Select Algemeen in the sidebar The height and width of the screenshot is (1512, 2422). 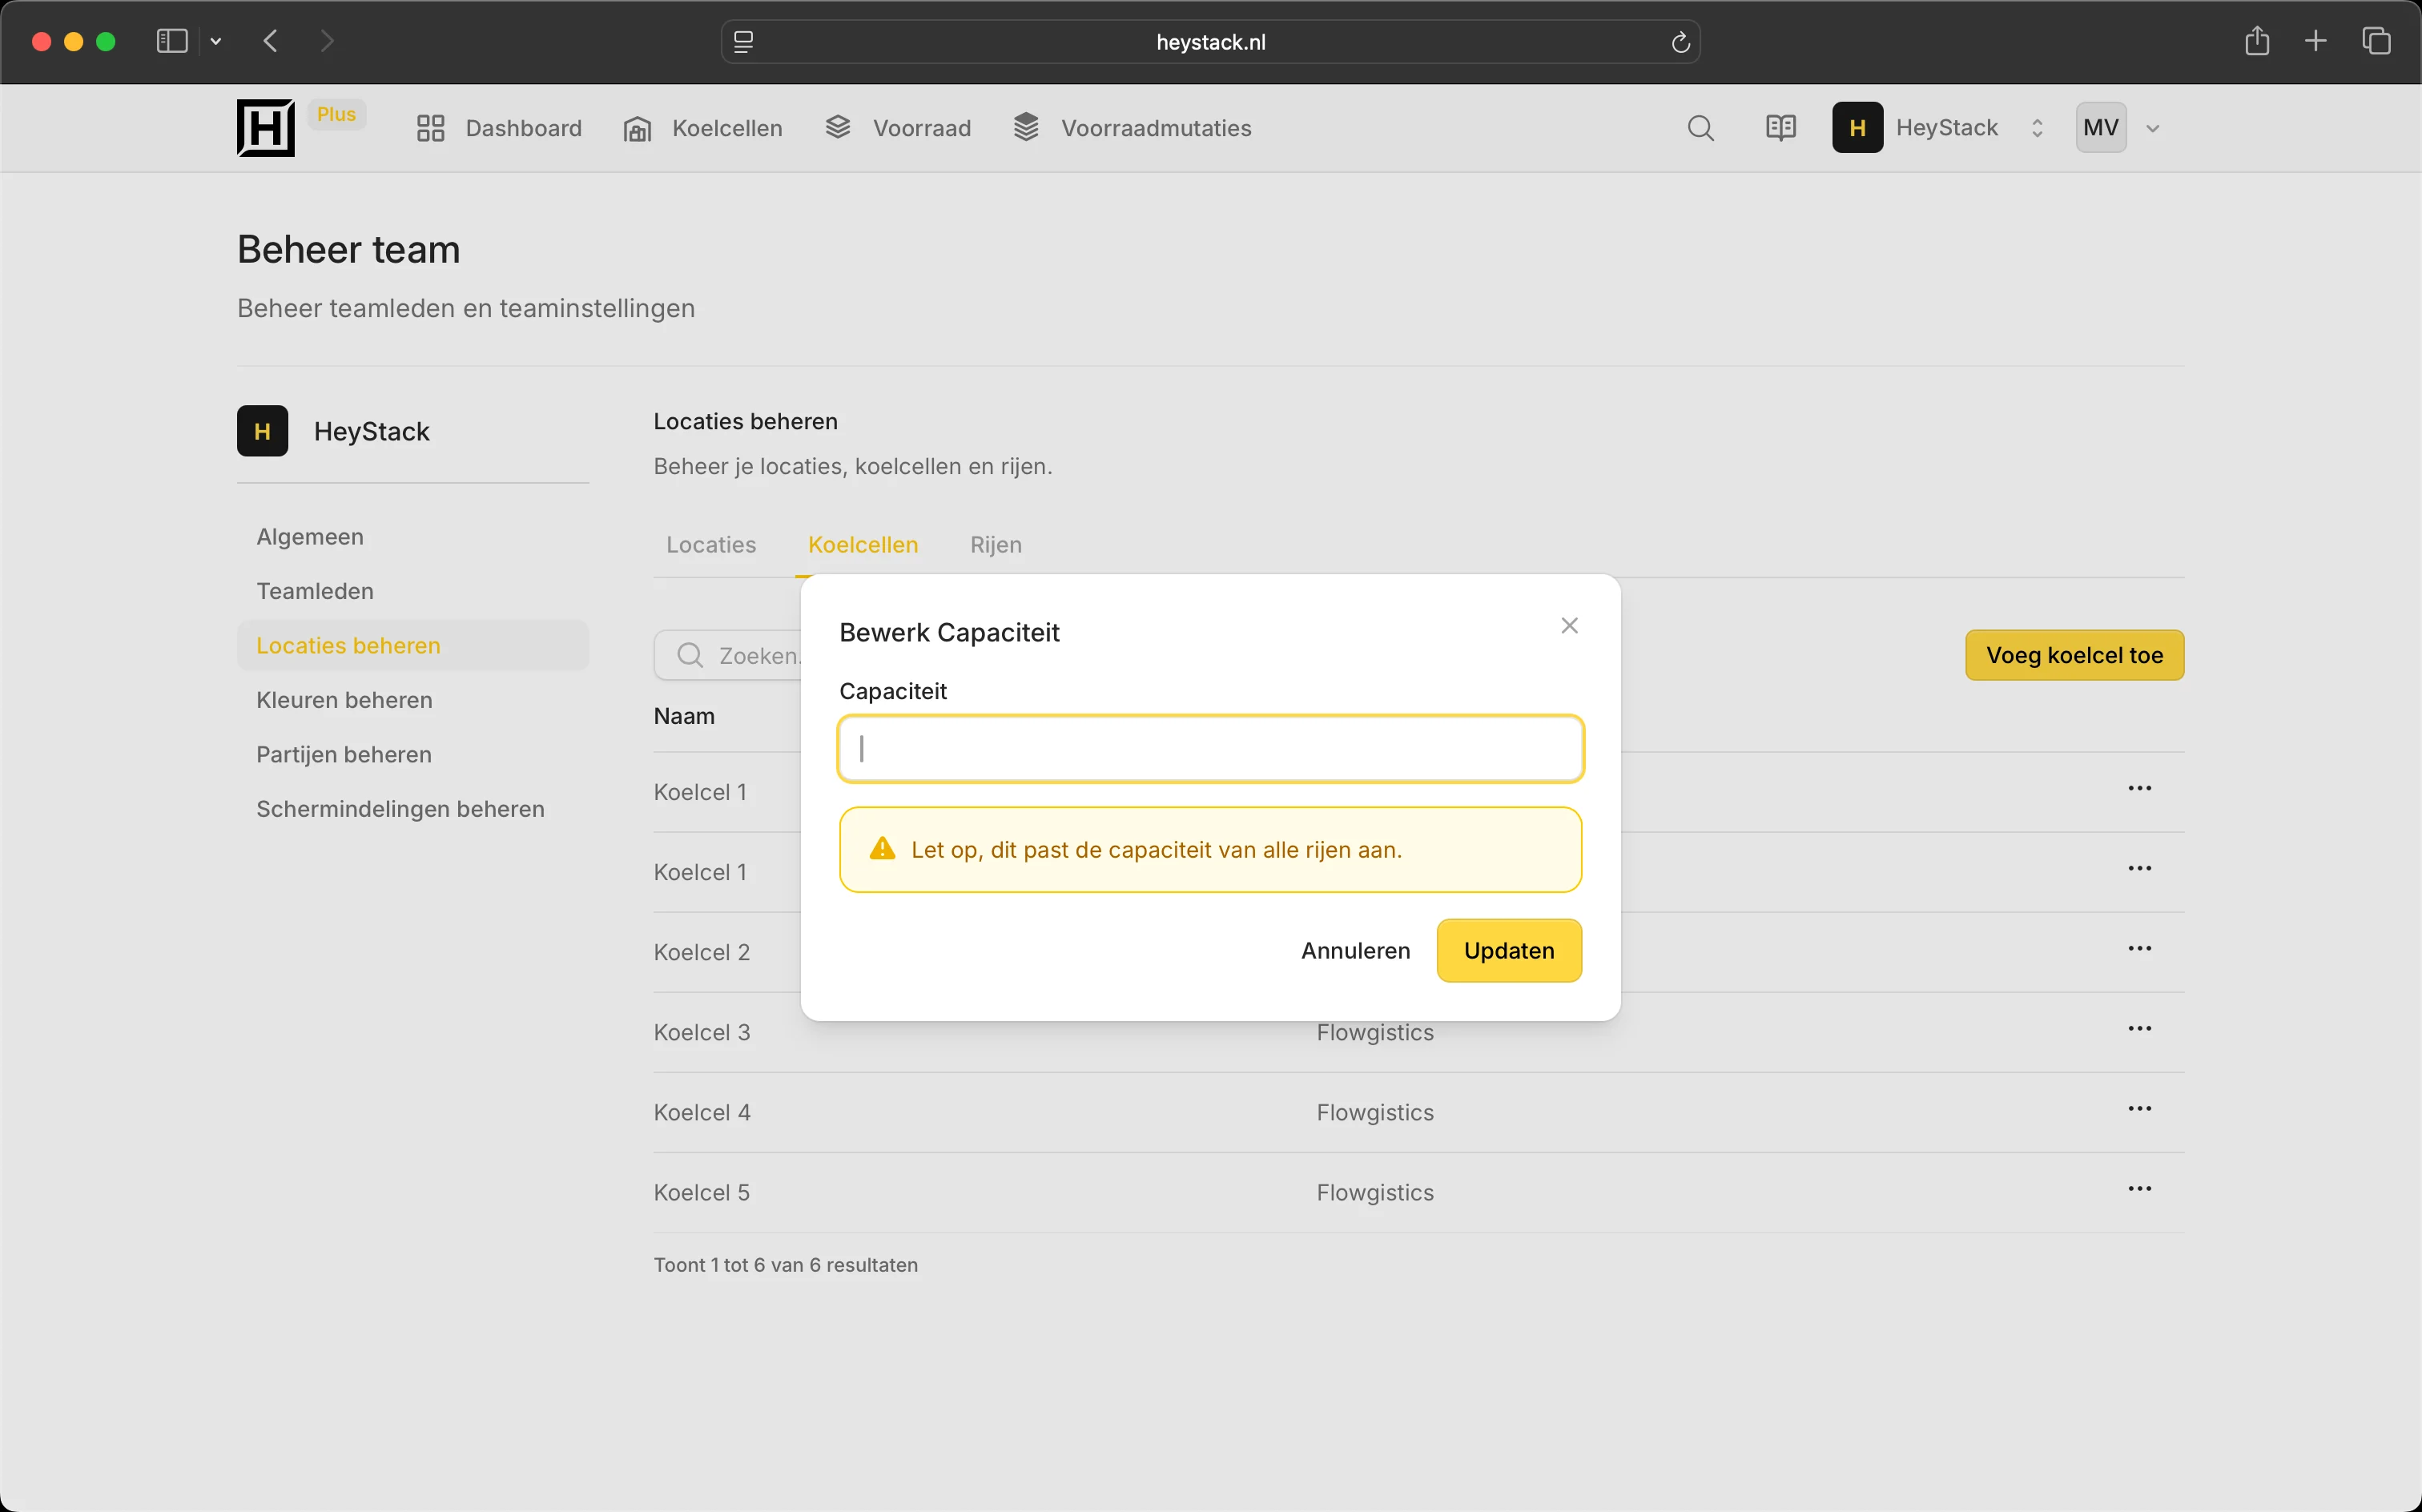coord(310,537)
